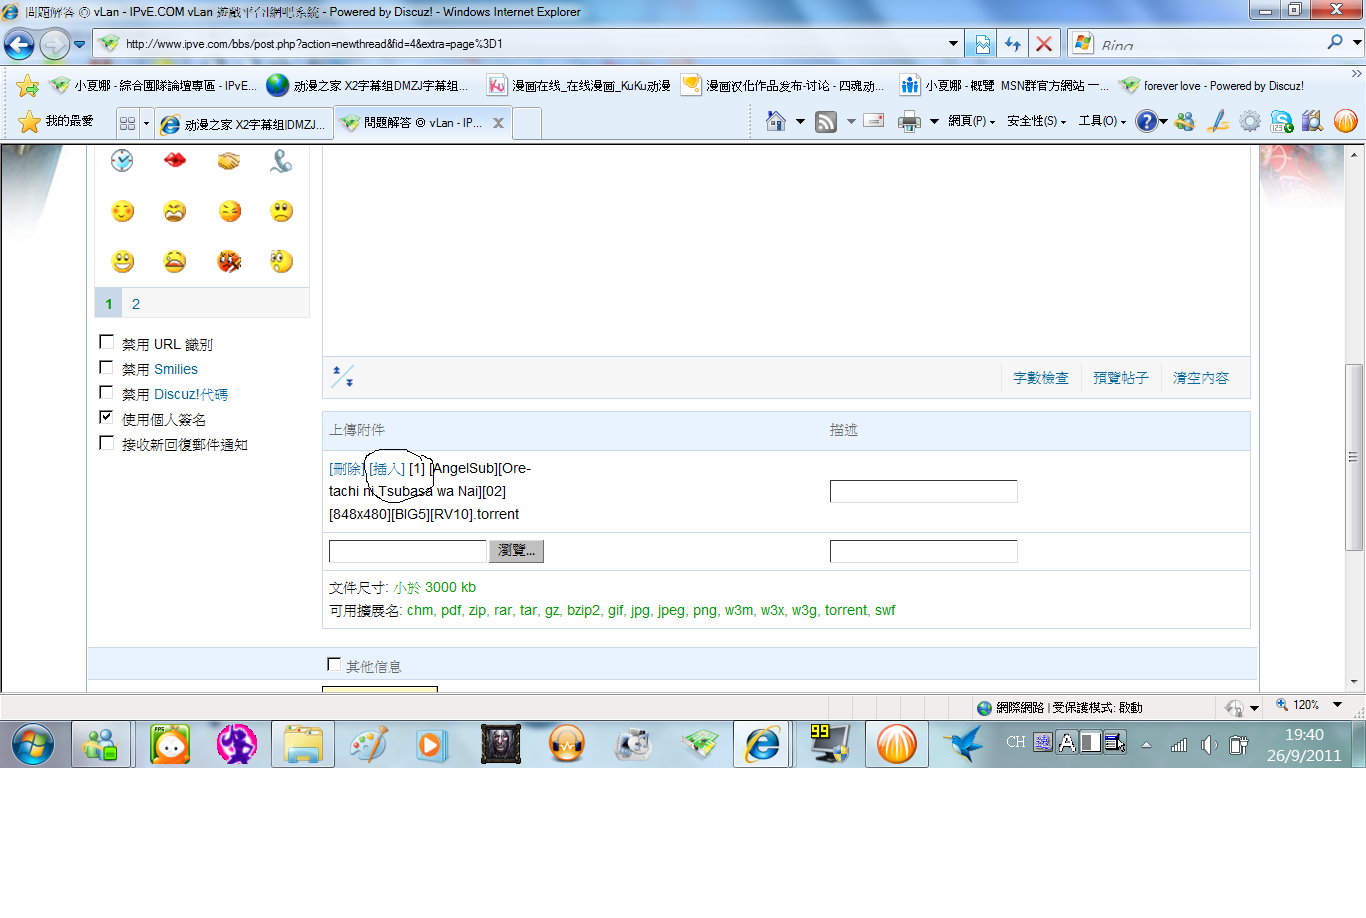
Task: Open Windows Explorer folder in taskbar
Action: 303,745
